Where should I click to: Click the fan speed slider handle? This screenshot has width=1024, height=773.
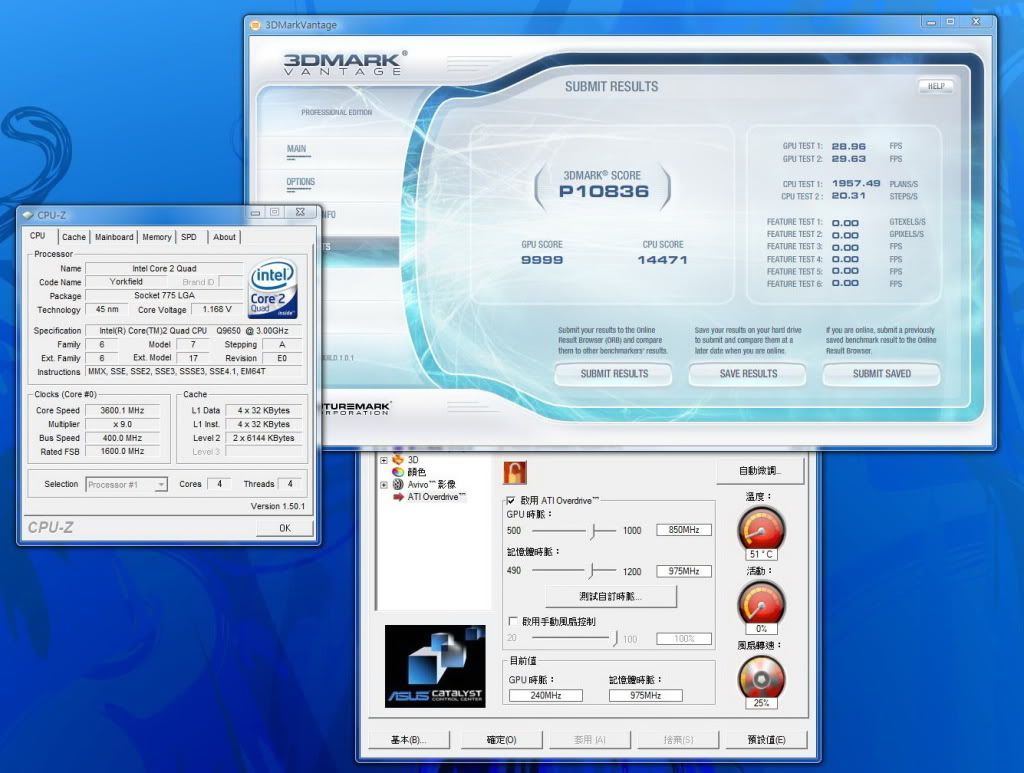point(615,638)
